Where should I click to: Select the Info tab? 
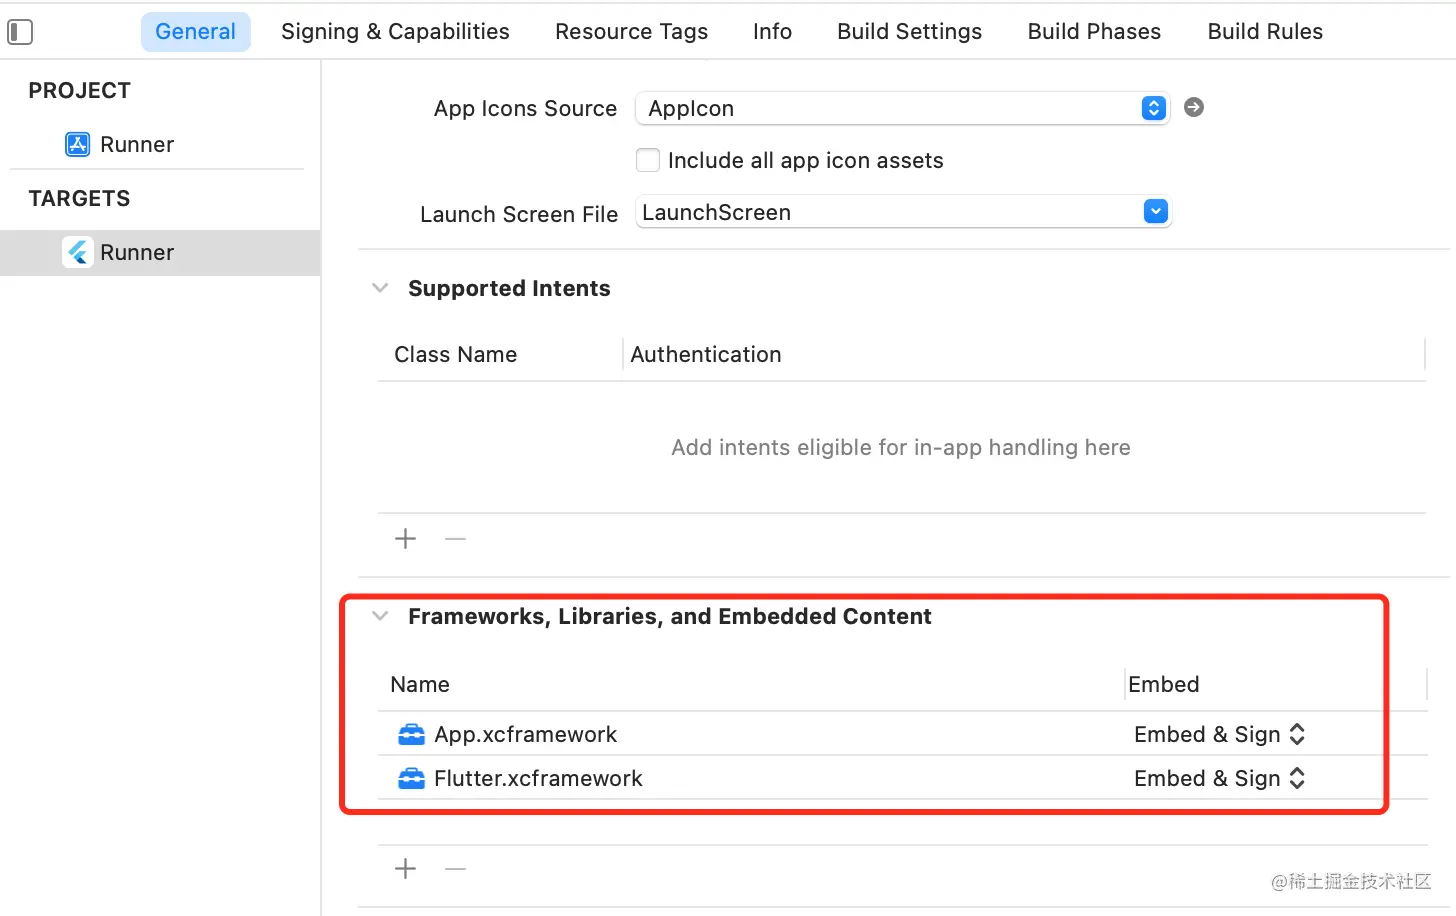(x=772, y=32)
